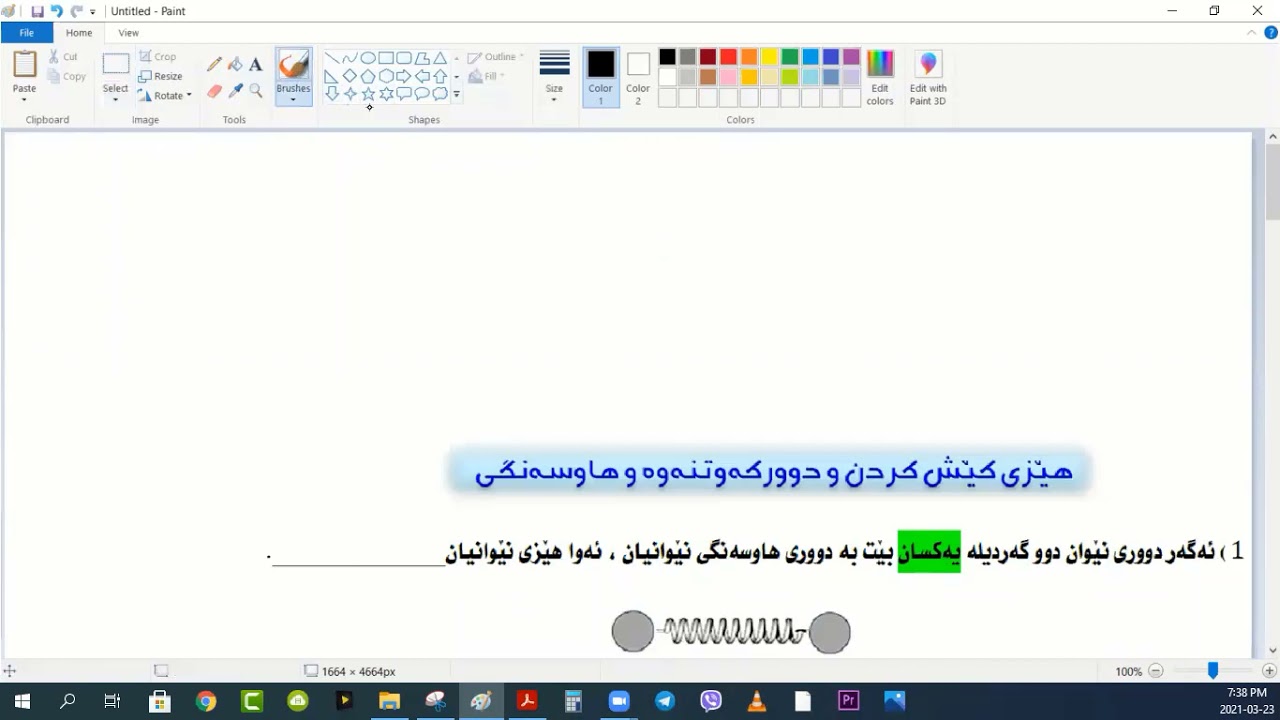The image size is (1280, 720).
Task: Click the Resize button
Action: [x=160, y=76]
